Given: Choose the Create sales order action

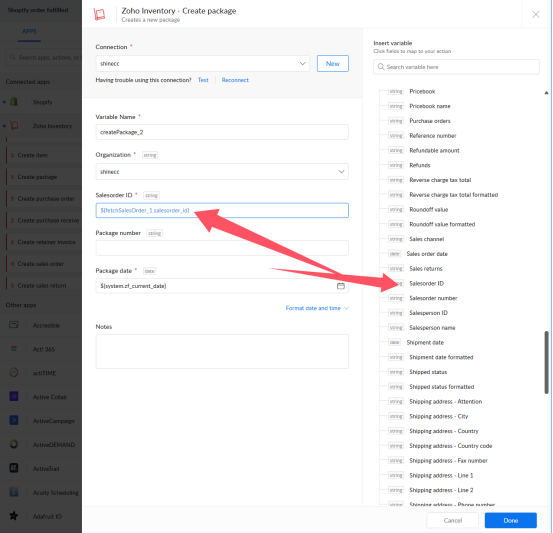Looking at the screenshot, I should (x=41, y=264).
